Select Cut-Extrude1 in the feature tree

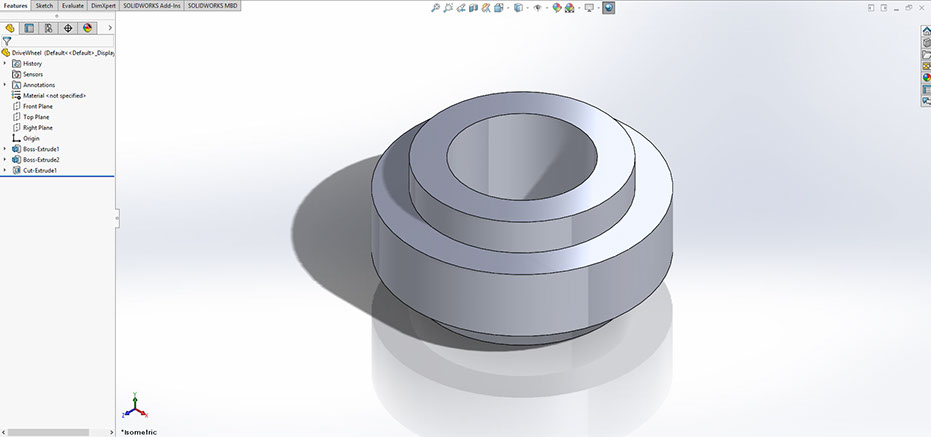40,171
